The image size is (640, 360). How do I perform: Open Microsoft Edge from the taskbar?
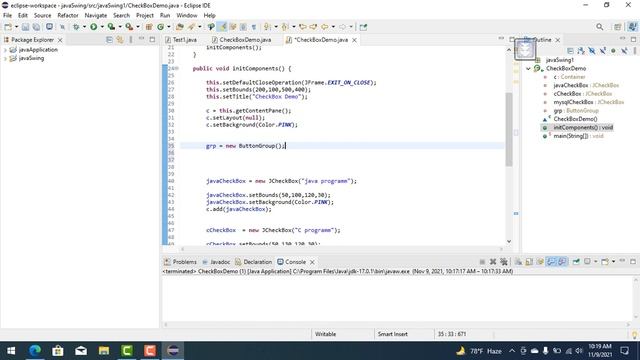point(35,351)
